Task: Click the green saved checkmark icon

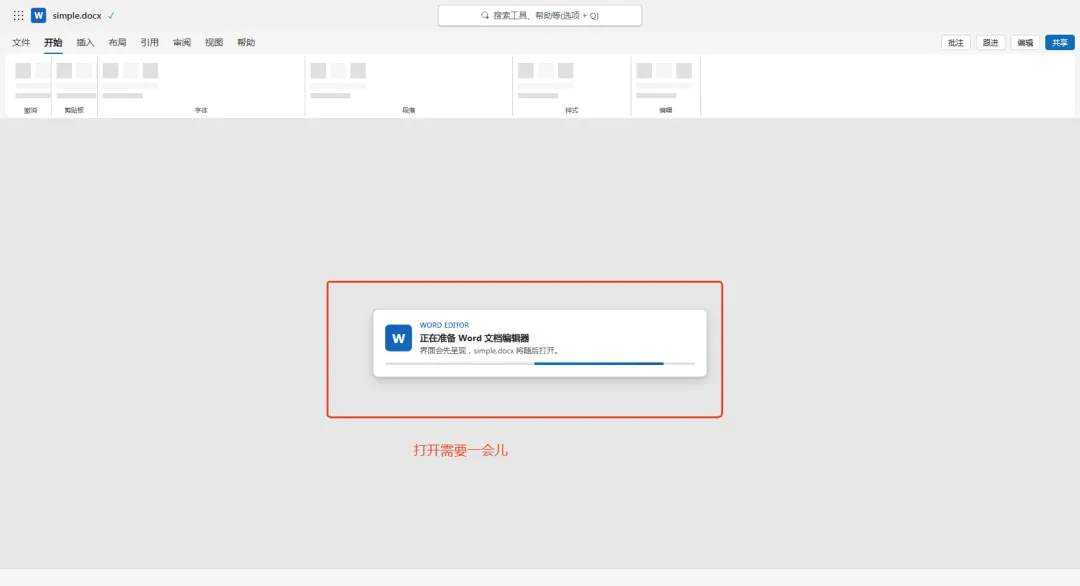Action: tap(111, 15)
